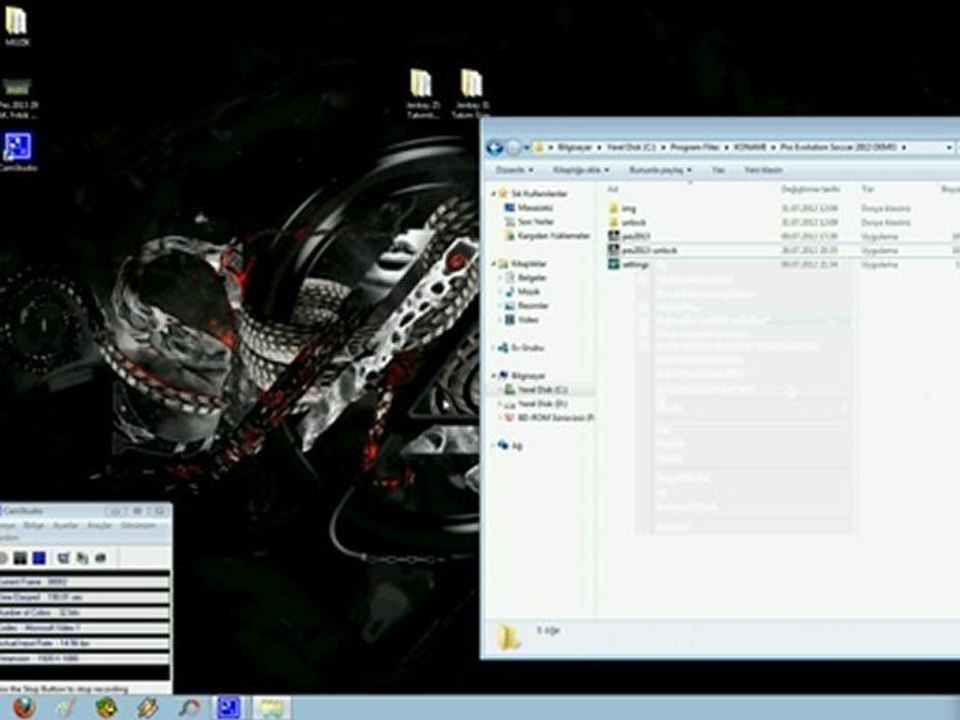Screen dimensions: 960x720
Task: Click the Yeni klasör button
Action: pos(763,170)
